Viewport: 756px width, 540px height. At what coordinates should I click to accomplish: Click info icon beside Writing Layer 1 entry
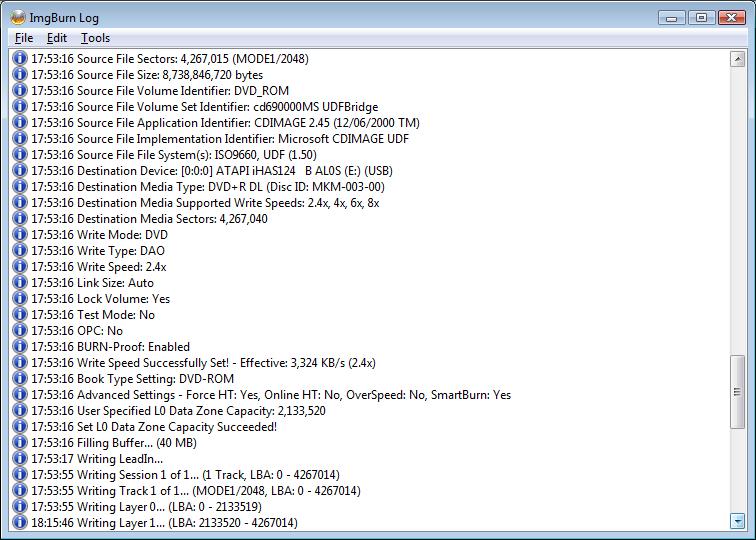click(19, 523)
